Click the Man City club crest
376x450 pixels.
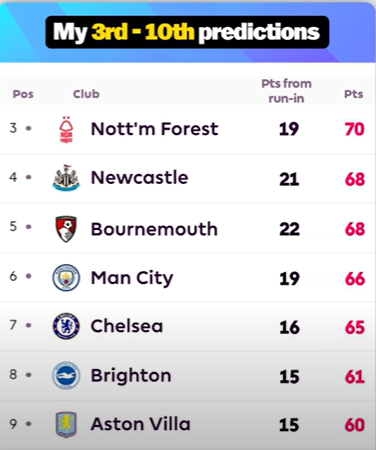click(x=66, y=277)
